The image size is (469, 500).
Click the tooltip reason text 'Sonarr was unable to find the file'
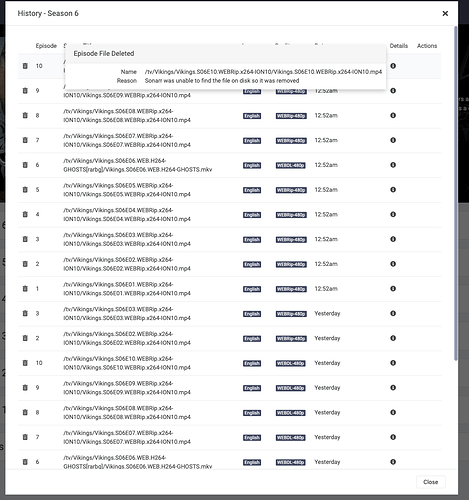[222, 81]
